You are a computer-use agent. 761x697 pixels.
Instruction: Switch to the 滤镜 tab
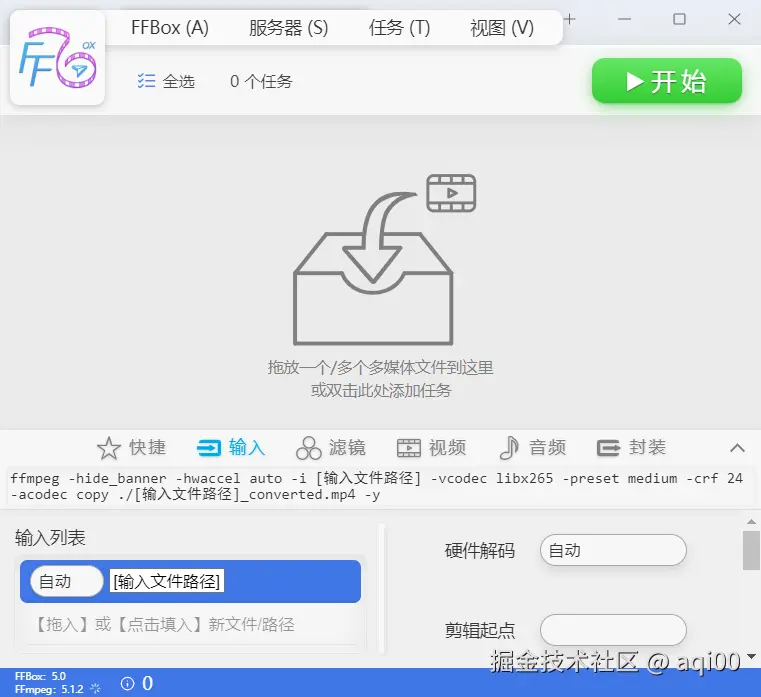(331, 448)
